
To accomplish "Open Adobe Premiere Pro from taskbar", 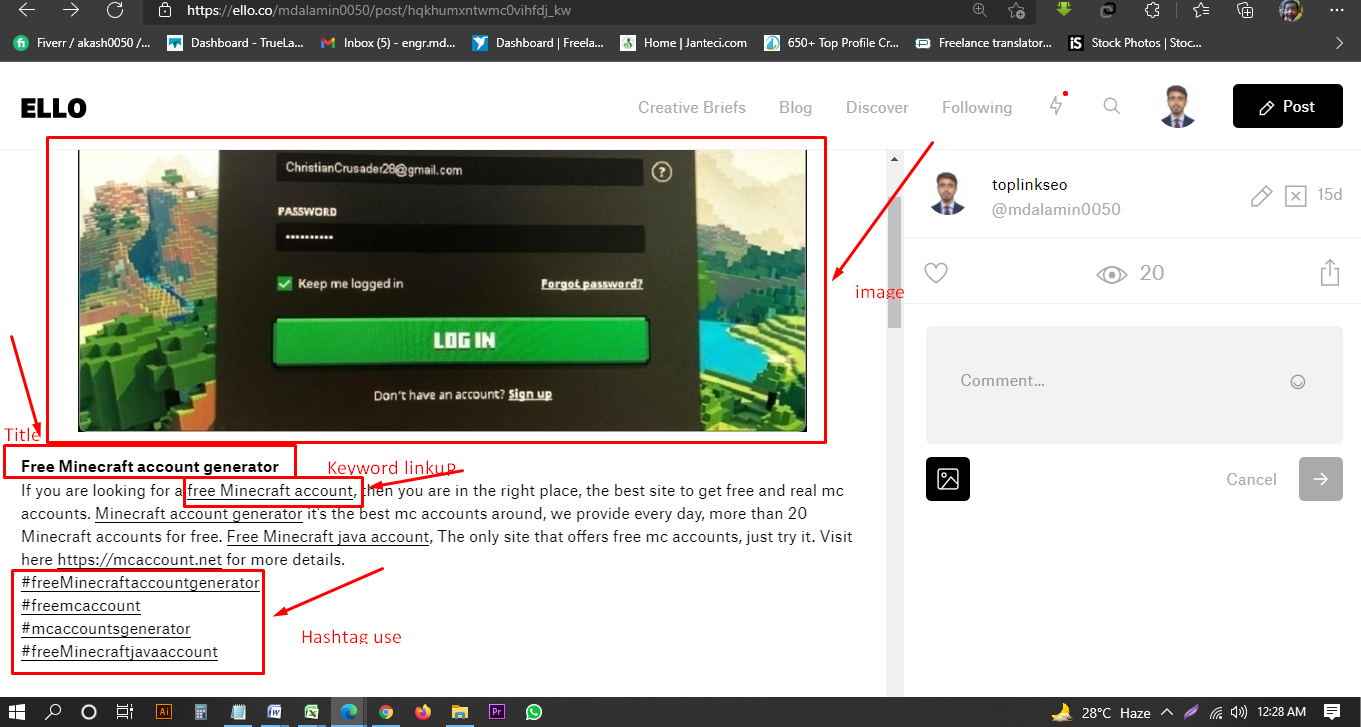I will (497, 712).
